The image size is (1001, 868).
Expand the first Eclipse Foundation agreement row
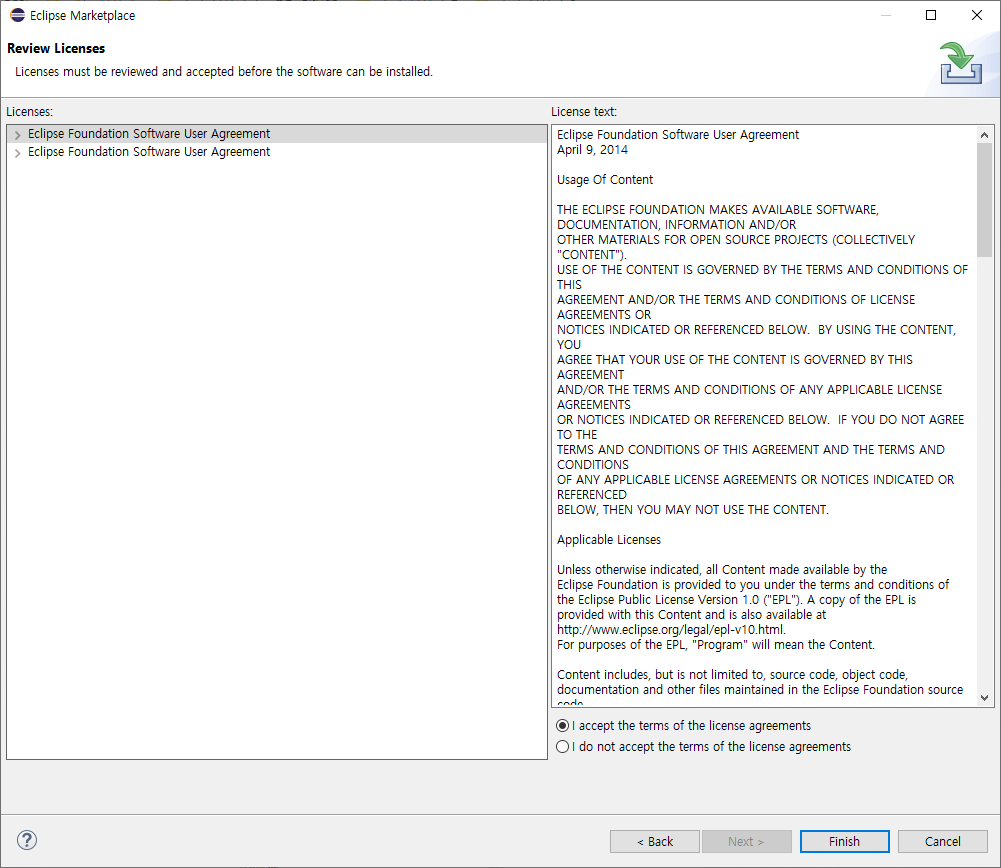[17, 135]
